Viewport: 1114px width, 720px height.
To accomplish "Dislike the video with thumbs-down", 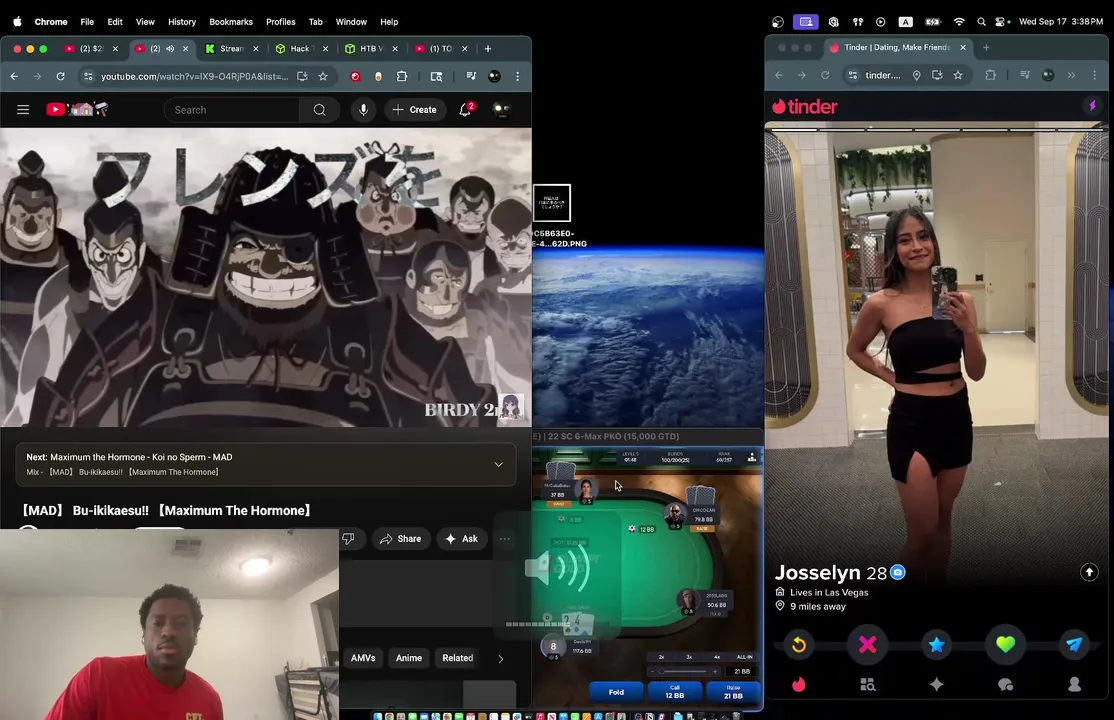I will [x=349, y=539].
